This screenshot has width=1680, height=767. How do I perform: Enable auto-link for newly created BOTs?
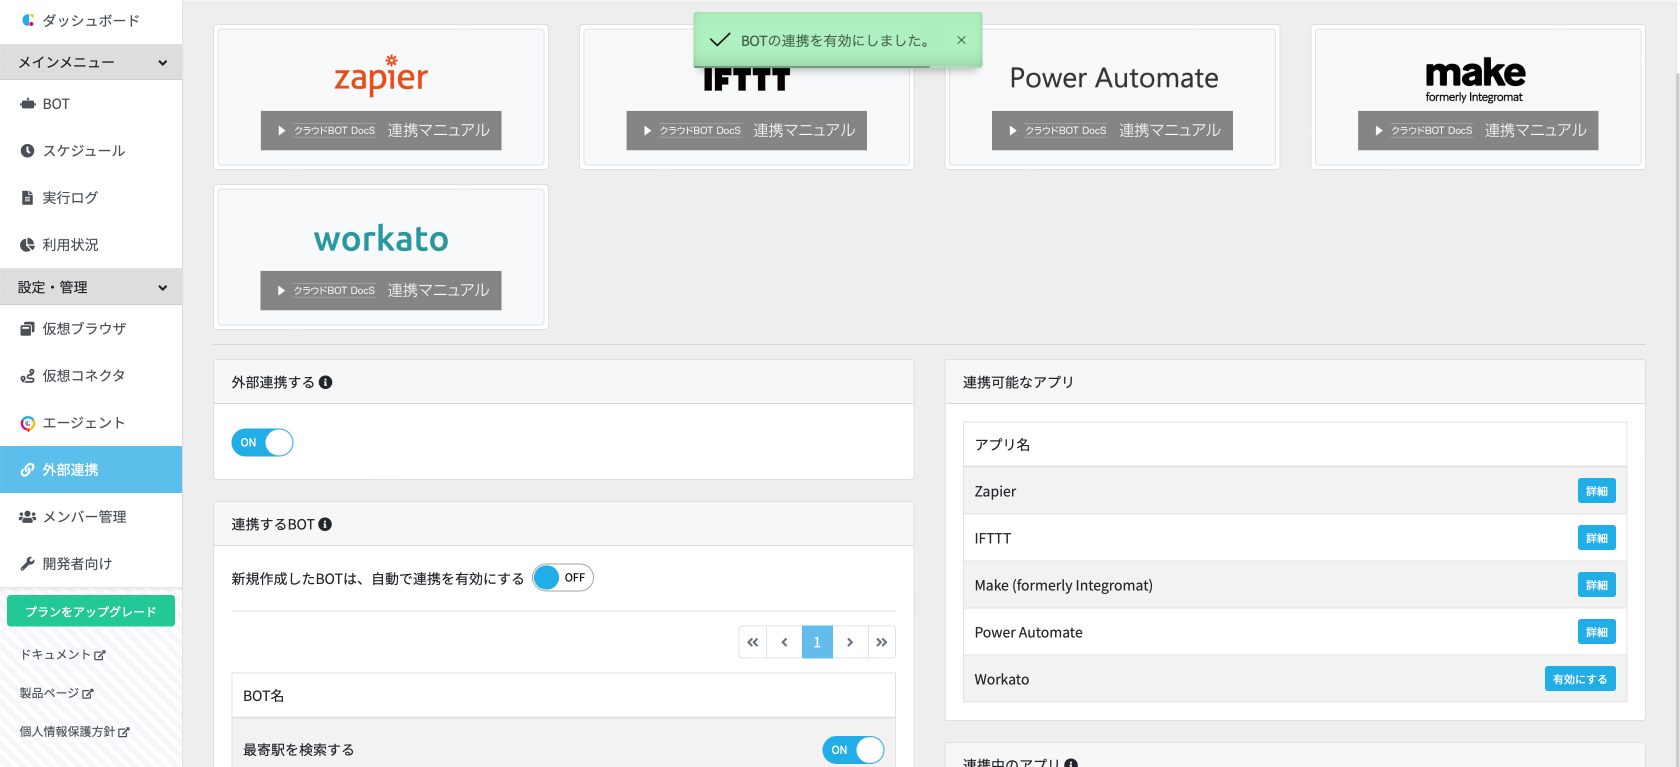tap(563, 578)
